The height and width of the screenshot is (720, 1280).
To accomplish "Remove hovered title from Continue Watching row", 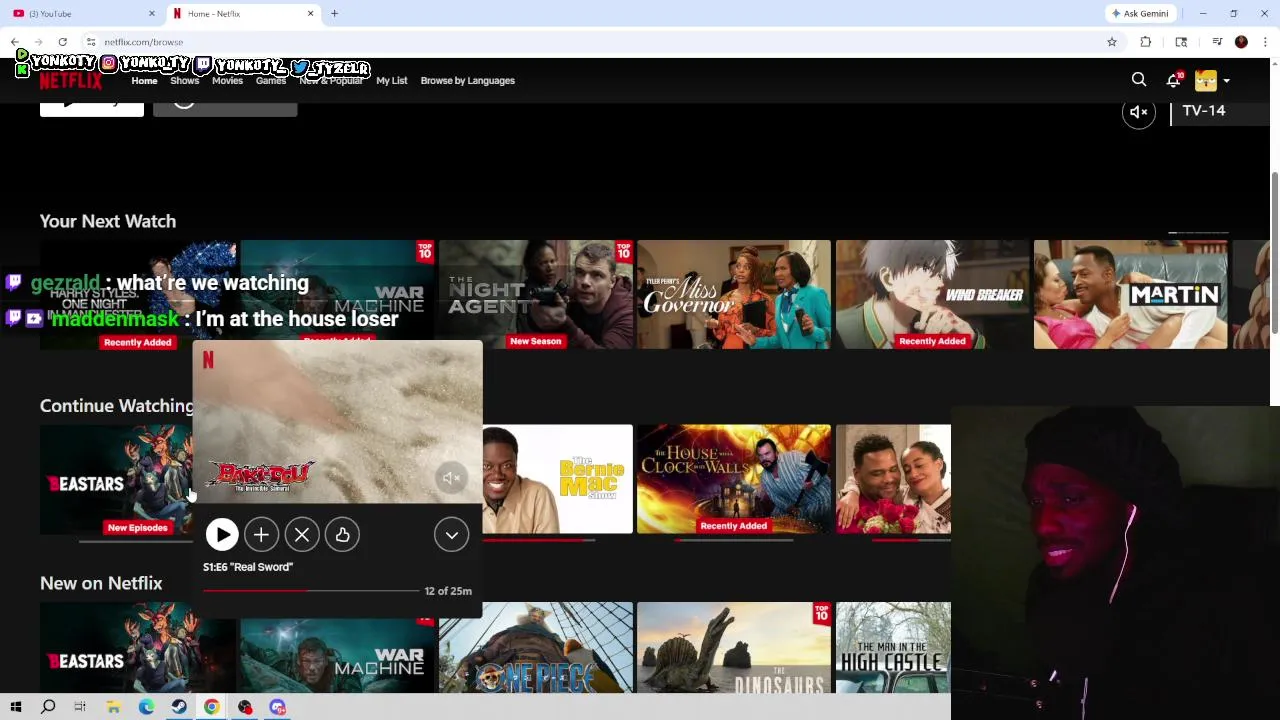I will (302, 535).
